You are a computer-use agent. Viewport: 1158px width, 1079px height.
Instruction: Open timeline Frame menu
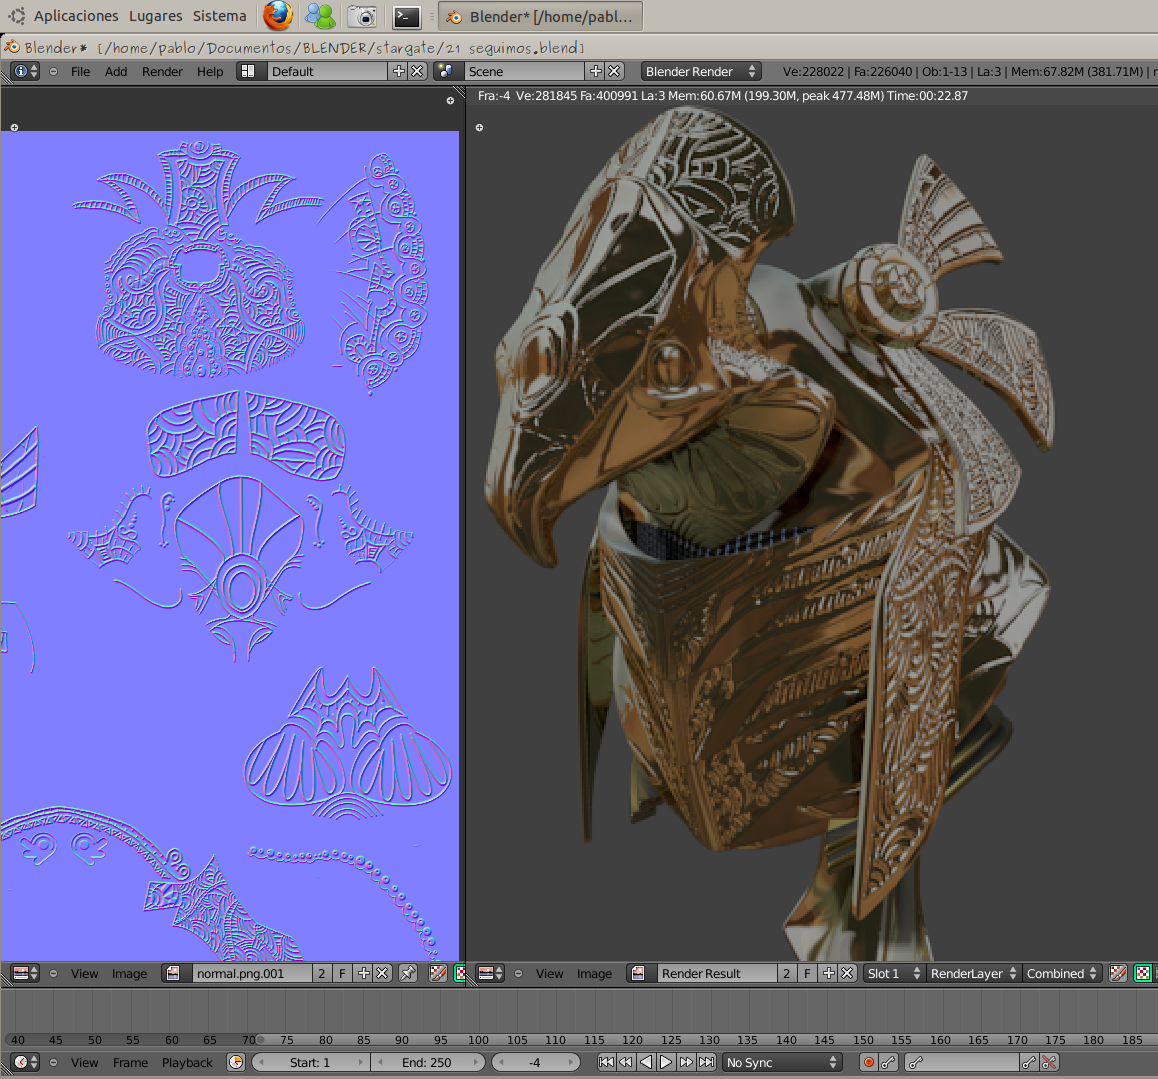[x=130, y=1063]
